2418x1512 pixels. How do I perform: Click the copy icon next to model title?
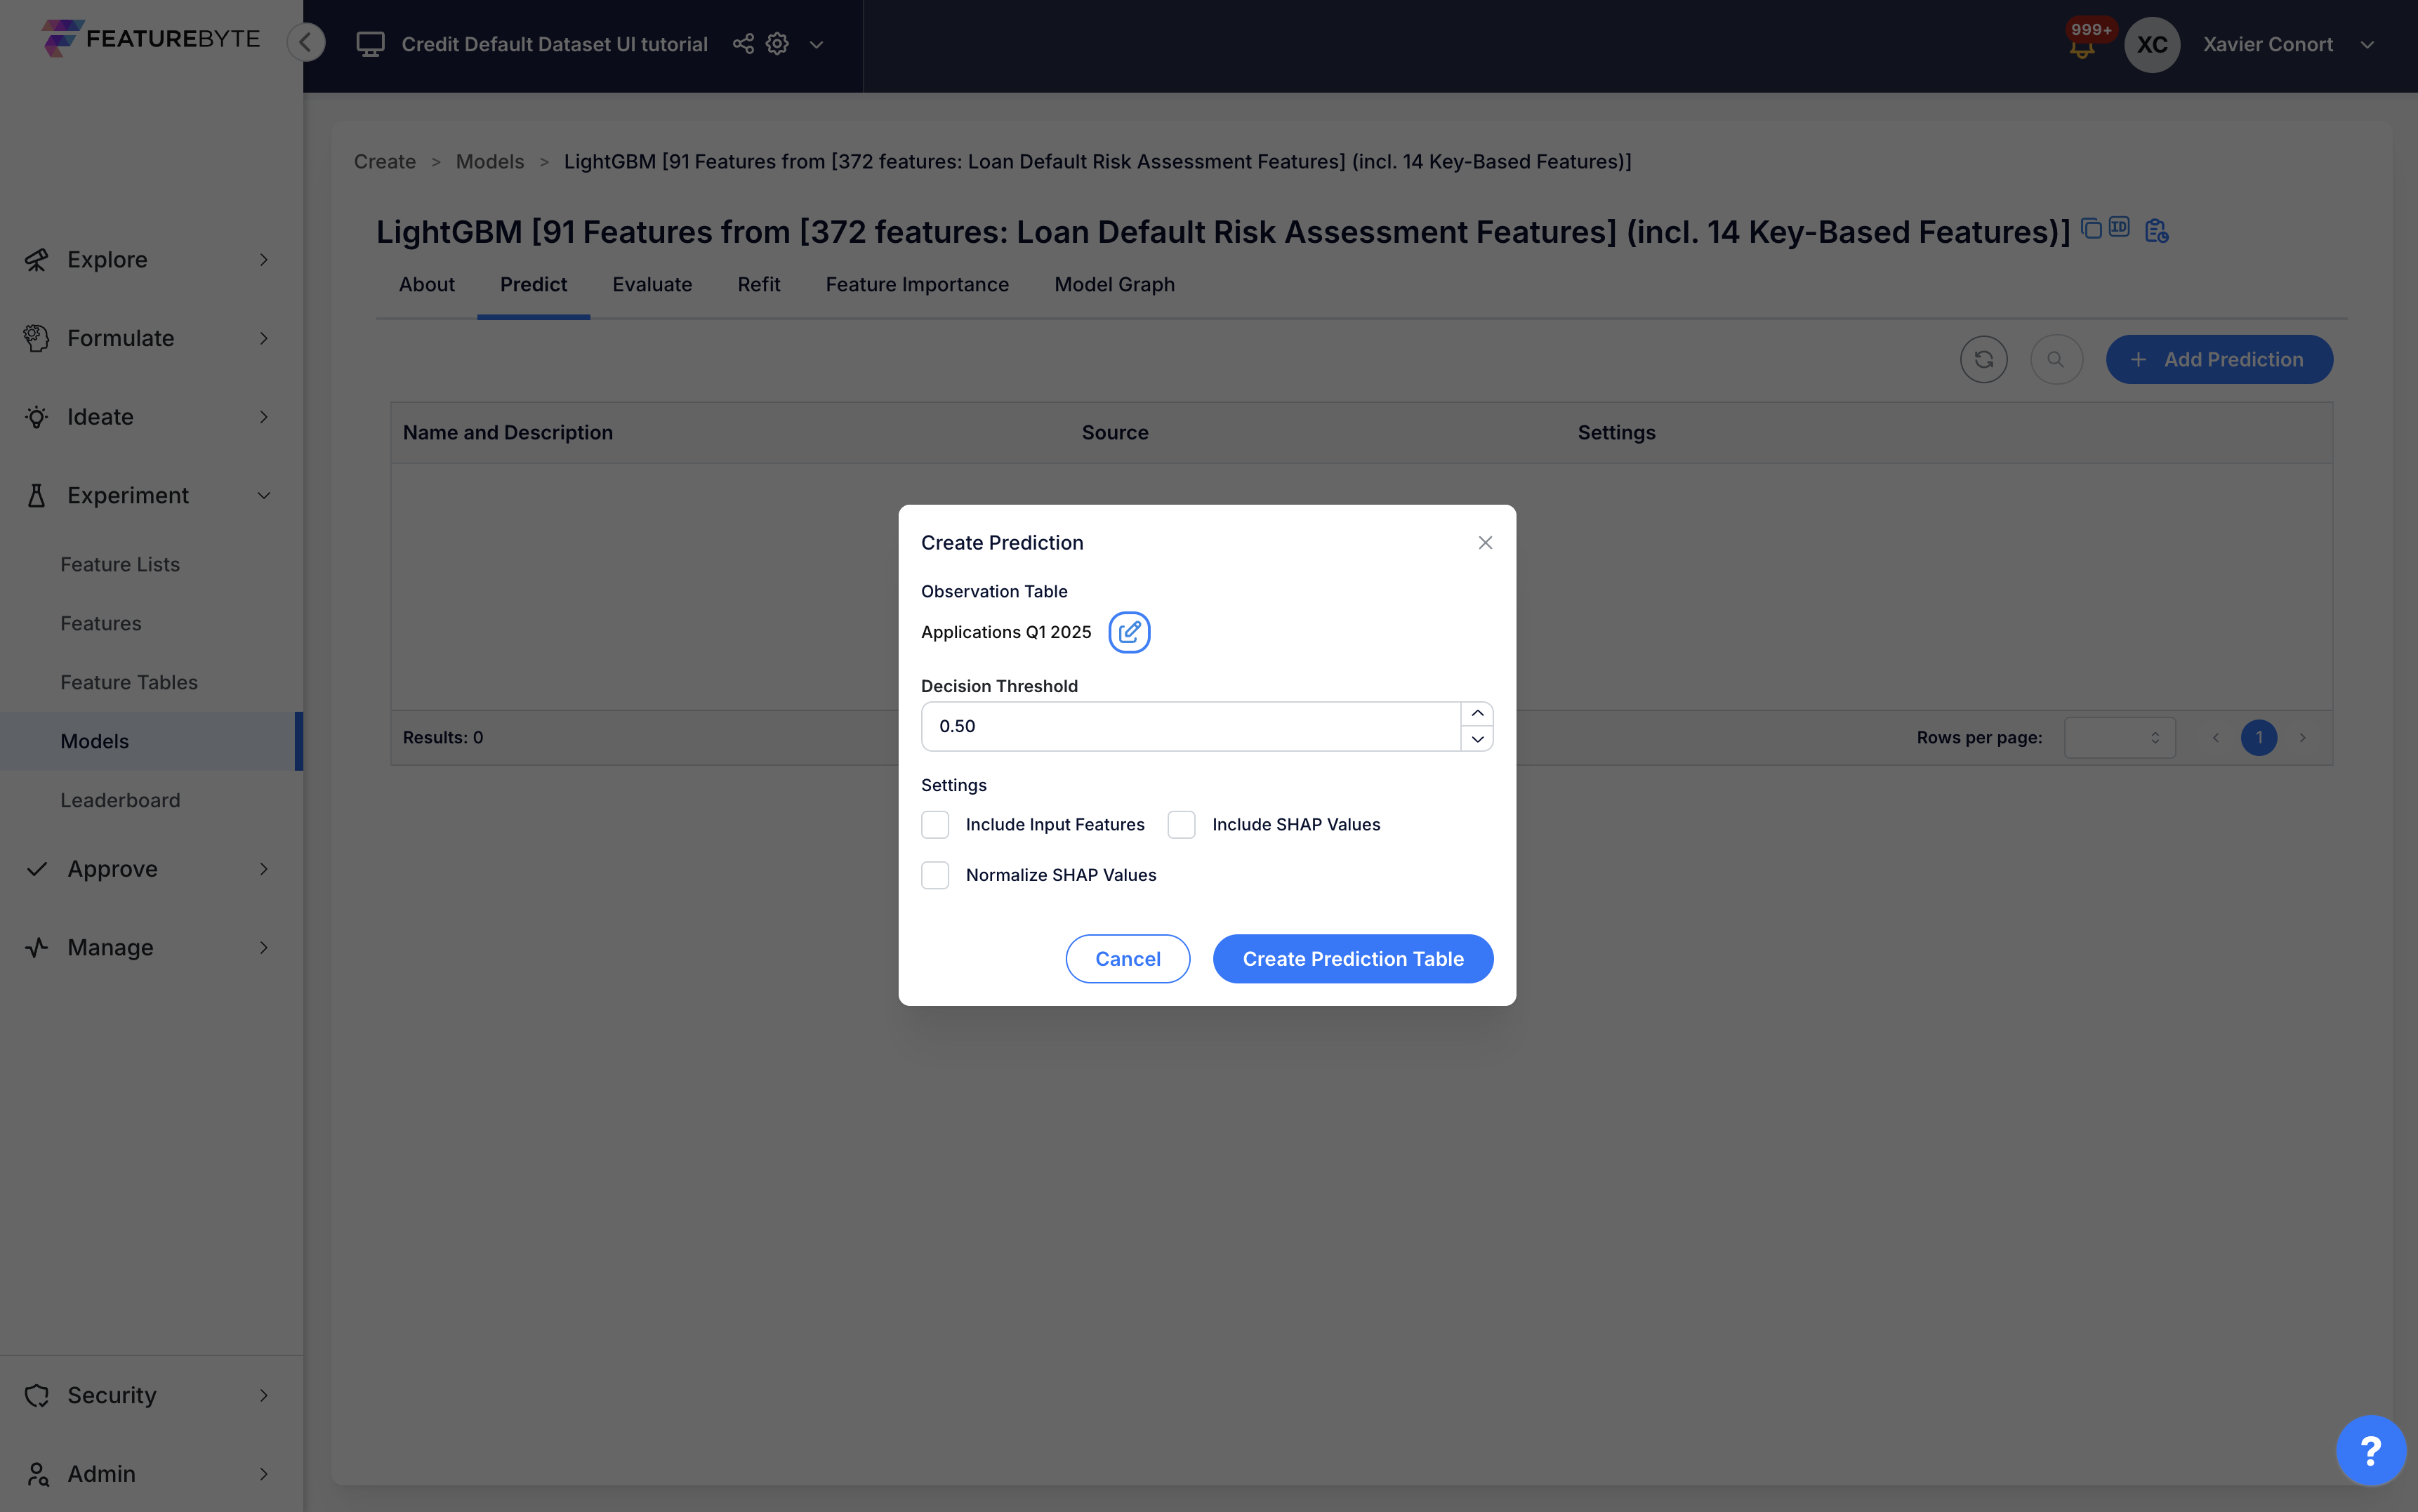[2091, 228]
